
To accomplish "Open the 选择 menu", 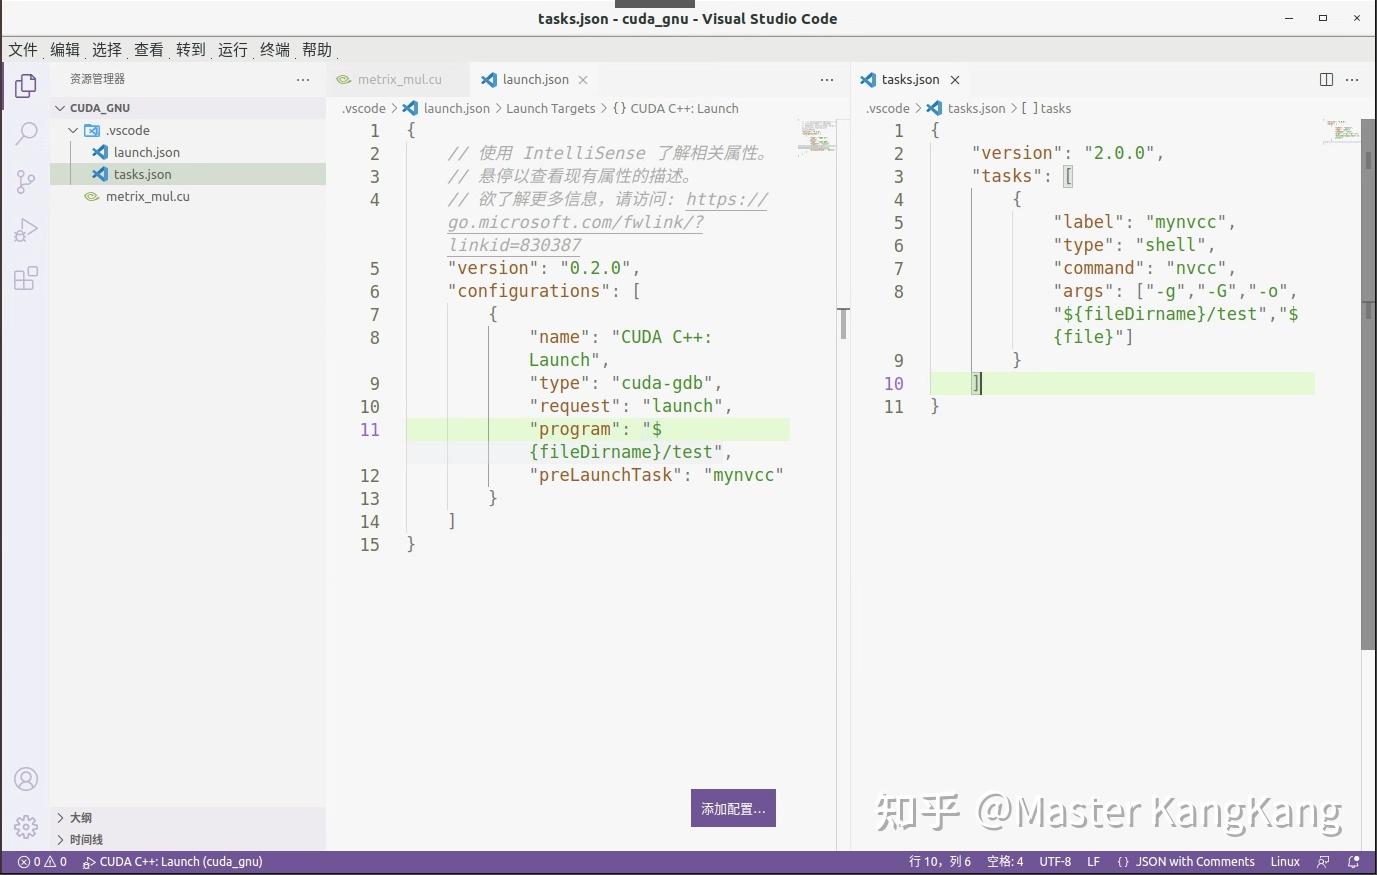I will [107, 50].
